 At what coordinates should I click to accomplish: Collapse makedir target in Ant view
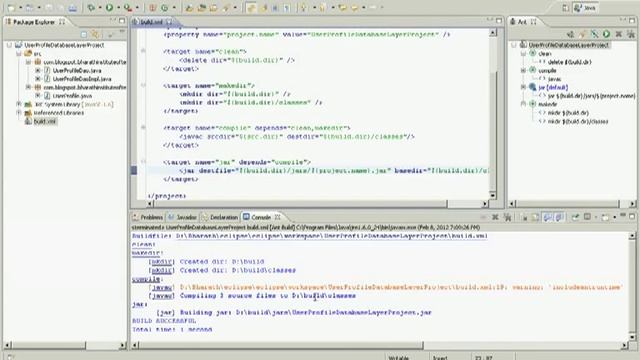pos(524,104)
